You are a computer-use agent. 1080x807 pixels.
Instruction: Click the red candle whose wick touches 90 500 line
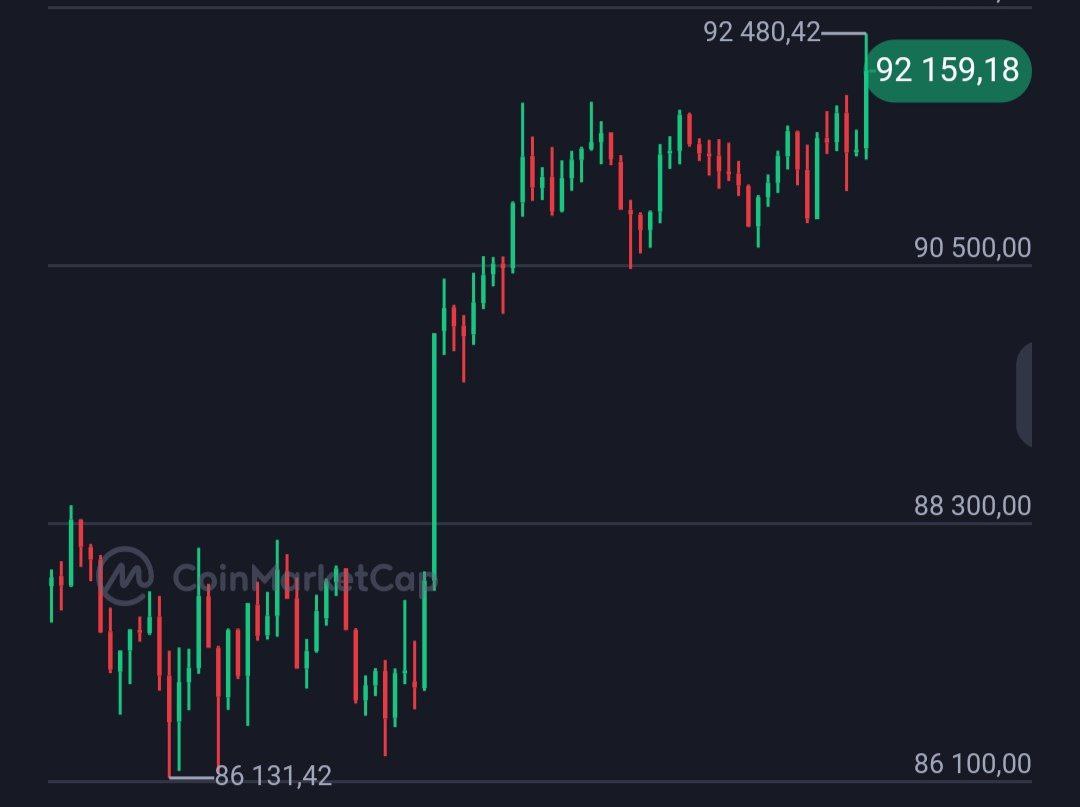[630, 235]
